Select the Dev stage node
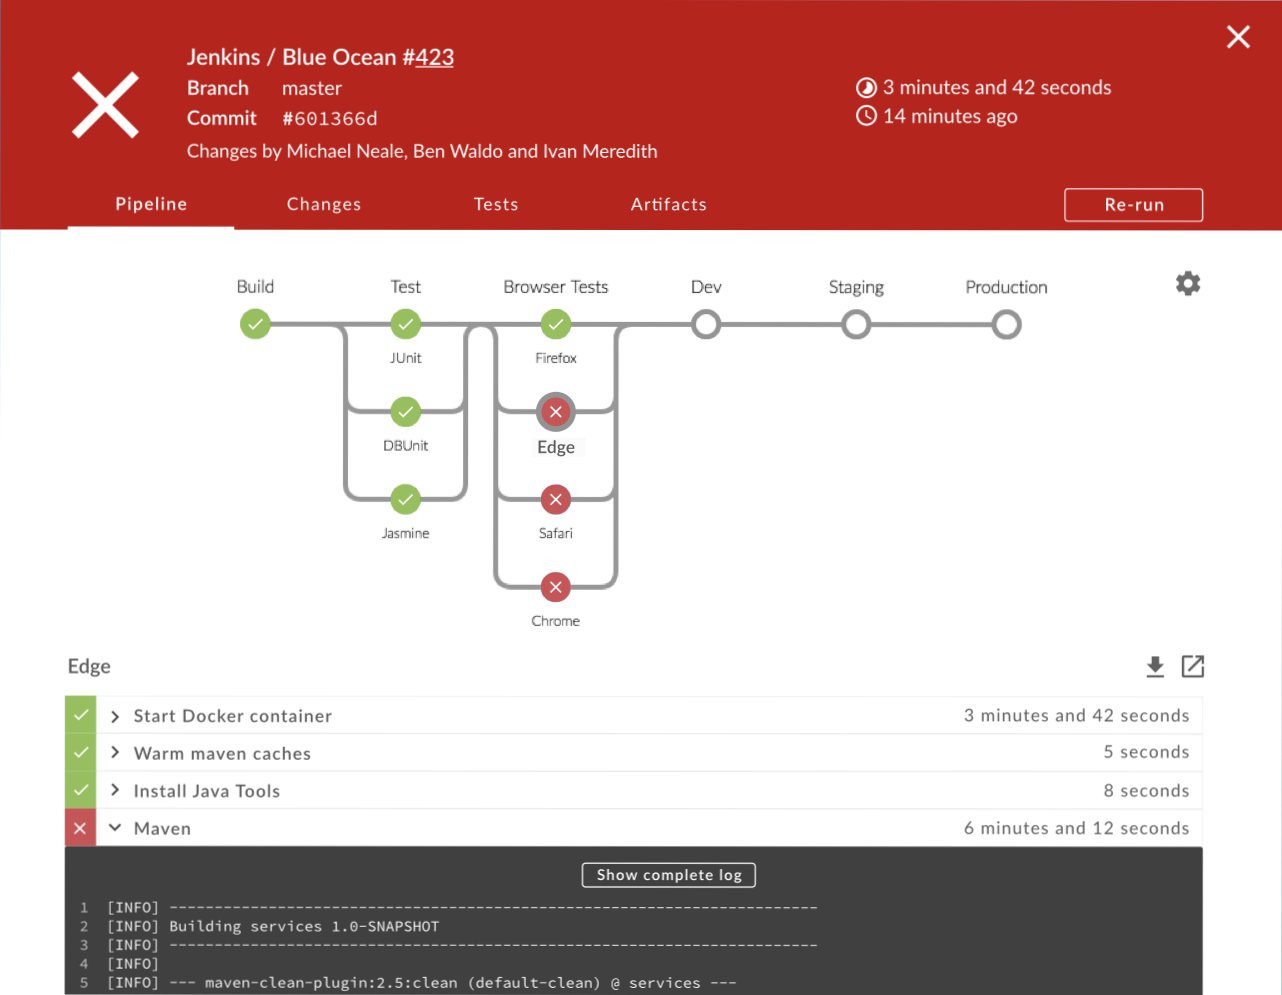The width and height of the screenshot is (1282, 995). pyautogui.click(x=706, y=324)
